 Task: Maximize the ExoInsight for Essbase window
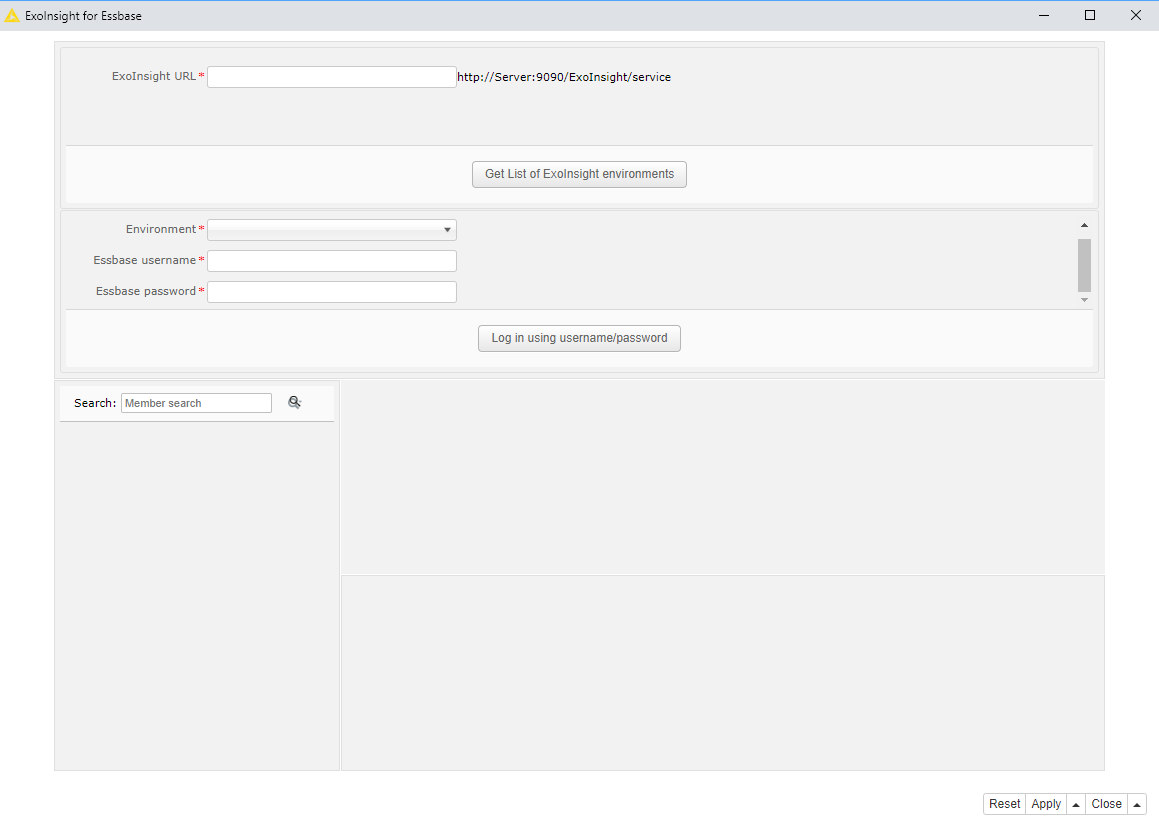1090,16
